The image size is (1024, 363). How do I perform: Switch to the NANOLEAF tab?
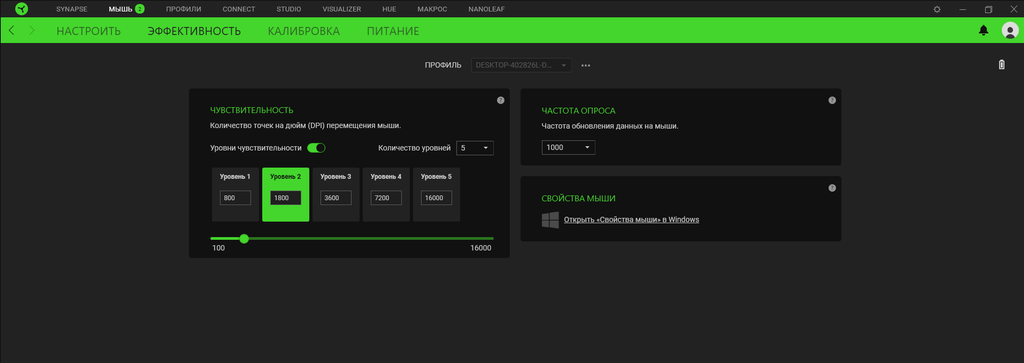click(487, 9)
